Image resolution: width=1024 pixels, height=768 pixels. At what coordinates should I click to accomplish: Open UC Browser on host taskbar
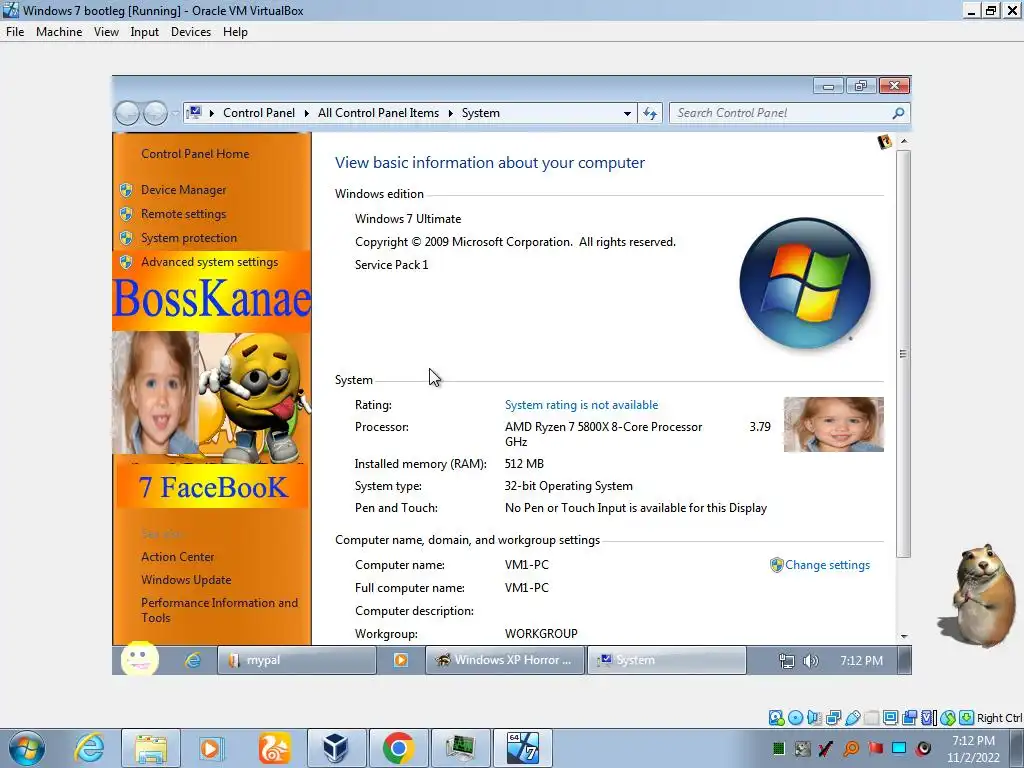tap(274, 748)
